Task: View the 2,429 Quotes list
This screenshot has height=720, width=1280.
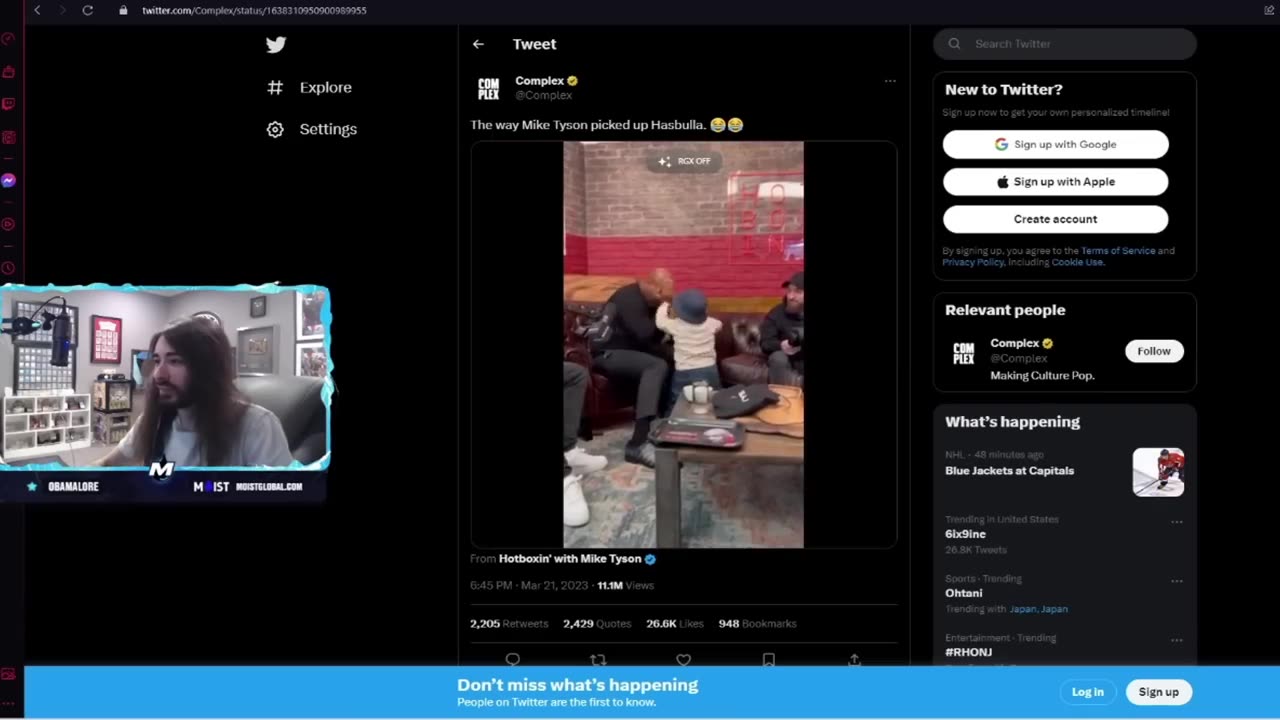Action: click(x=597, y=624)
